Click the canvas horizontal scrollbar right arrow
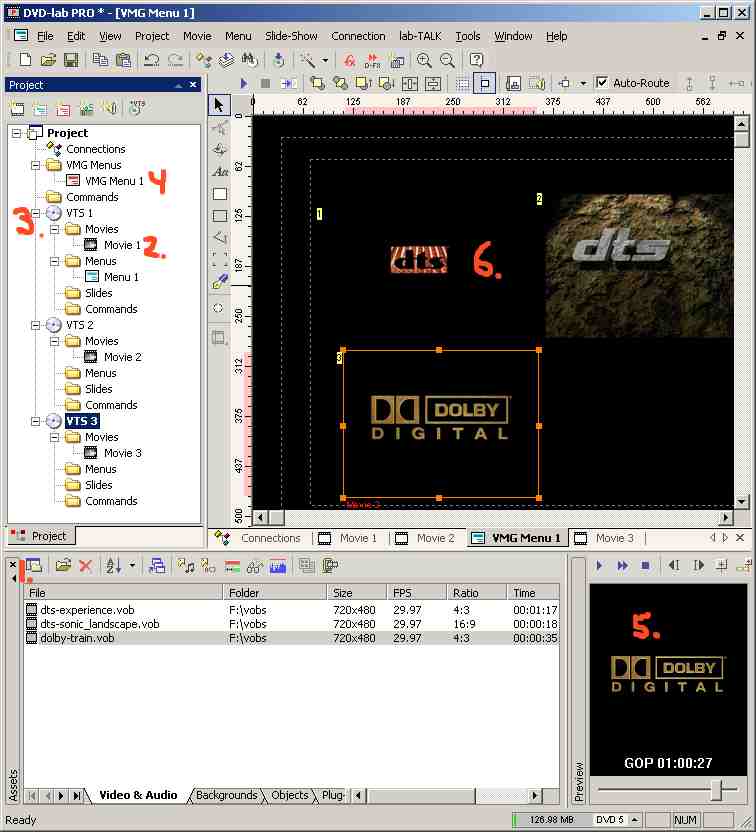The image size is (756, 832). click(725, 517)
